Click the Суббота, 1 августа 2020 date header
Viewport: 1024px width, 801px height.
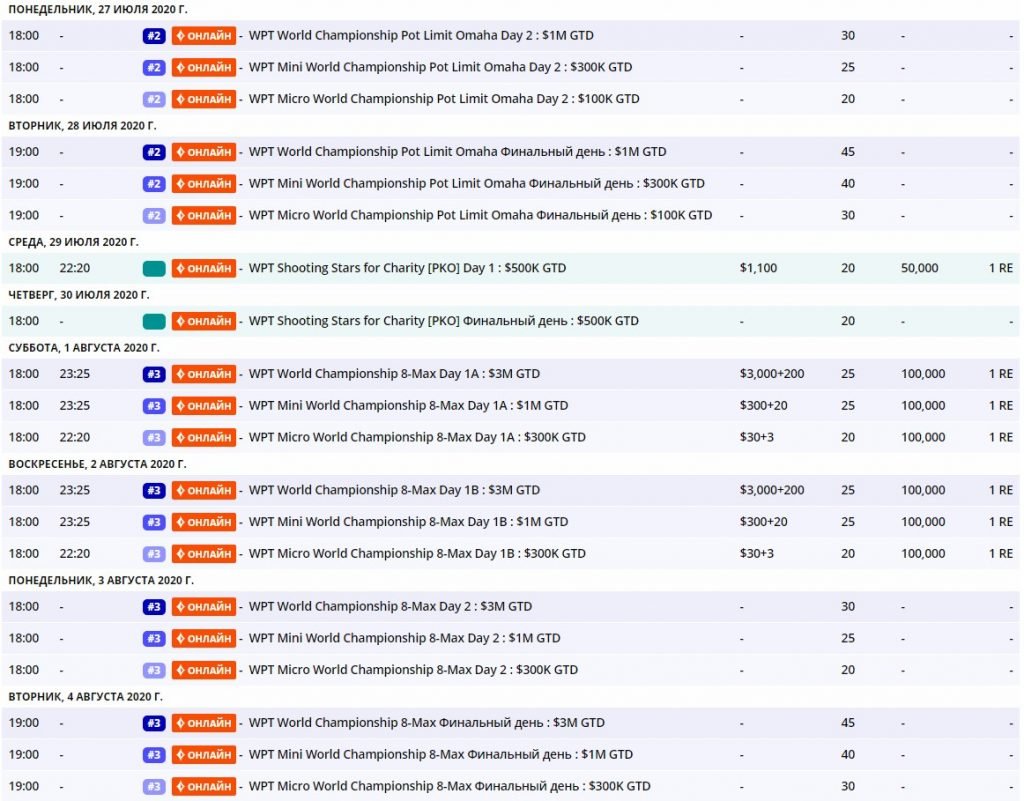84,348
